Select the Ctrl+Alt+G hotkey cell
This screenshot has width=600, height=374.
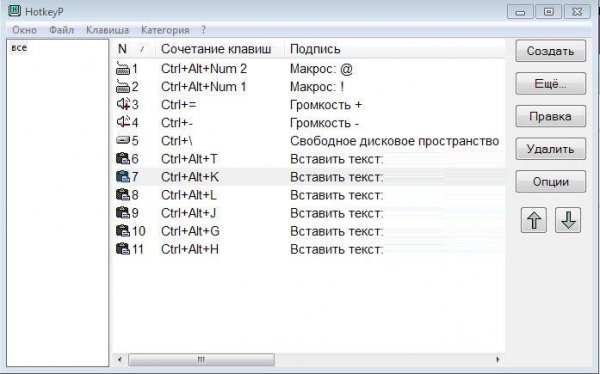point(190,231)
